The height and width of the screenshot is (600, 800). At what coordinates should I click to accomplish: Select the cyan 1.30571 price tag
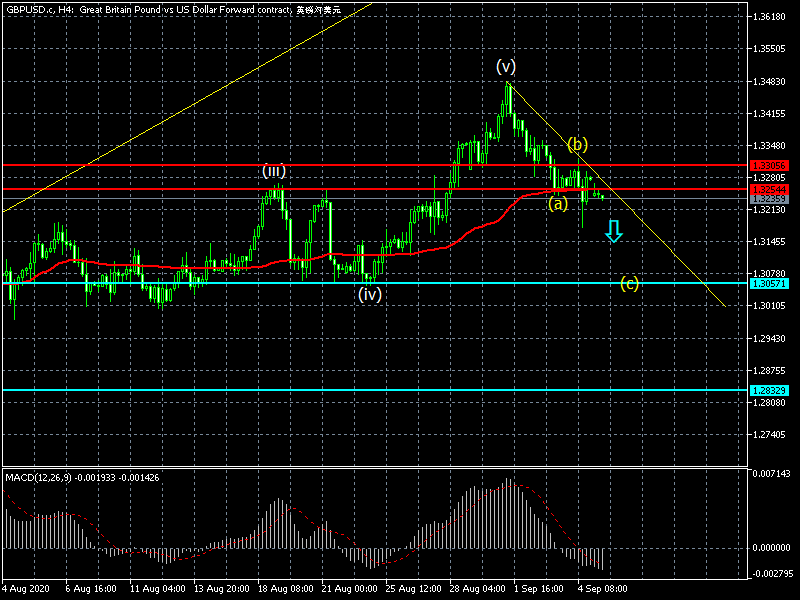pos(769,284)
